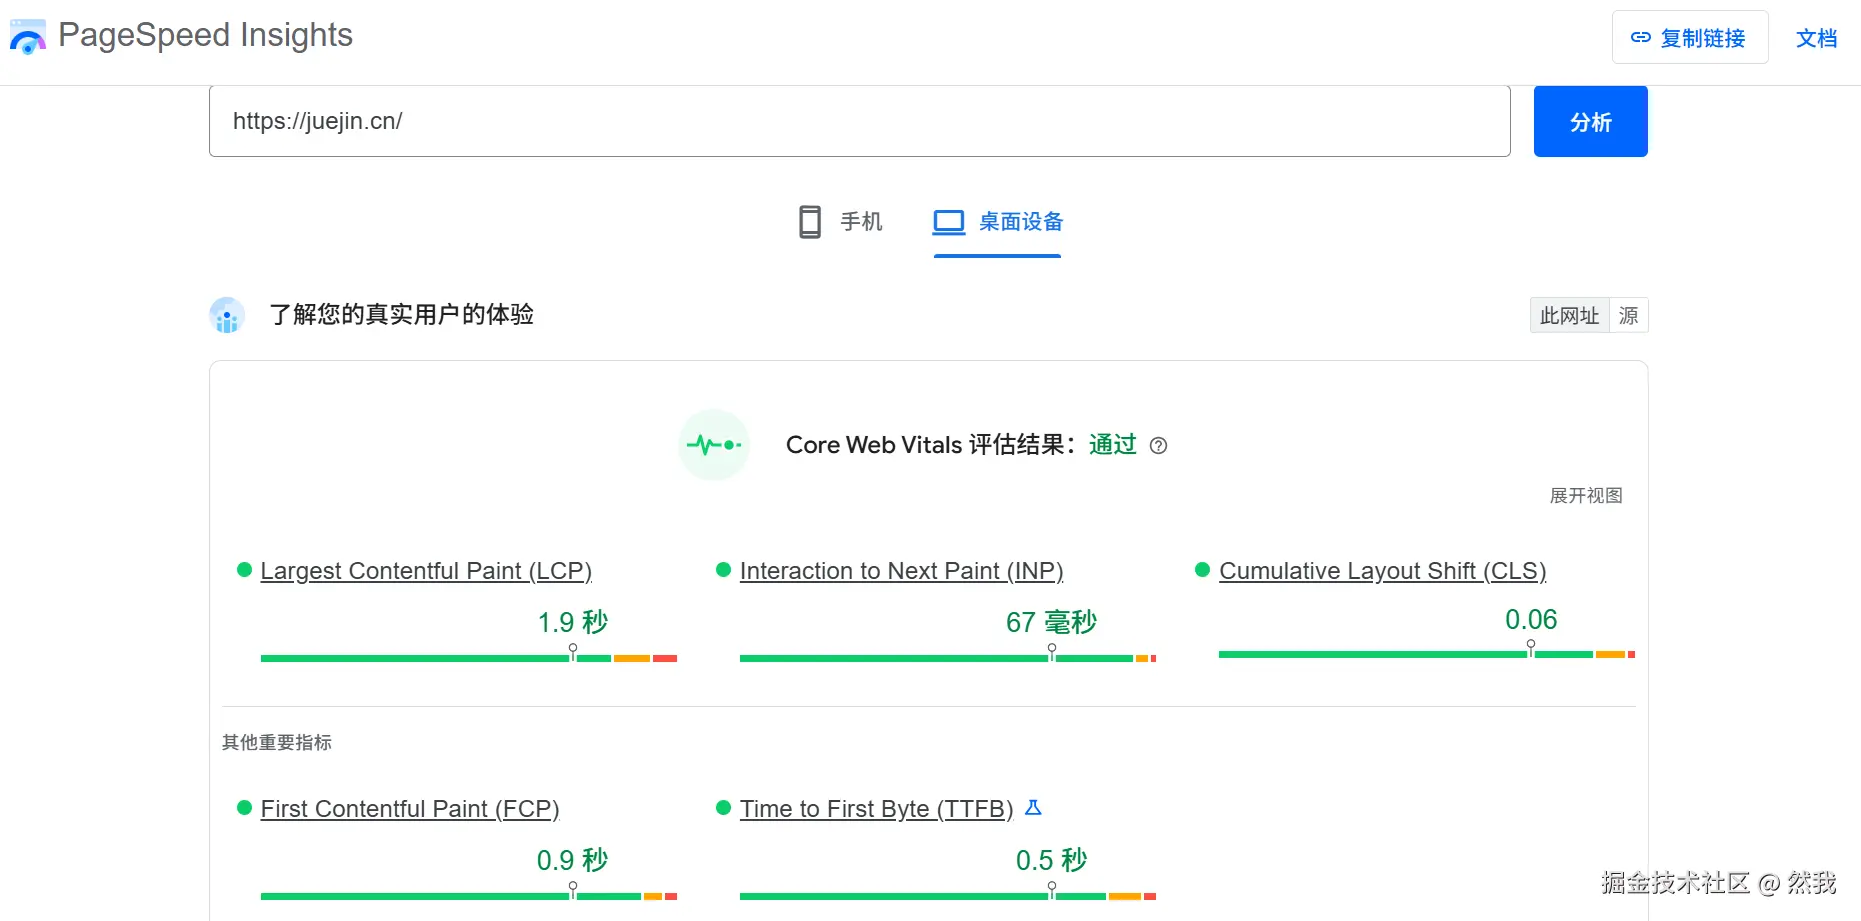
Task: Click the 复制链接 button
Action: pyautogui.click(x=1690, y=38)
